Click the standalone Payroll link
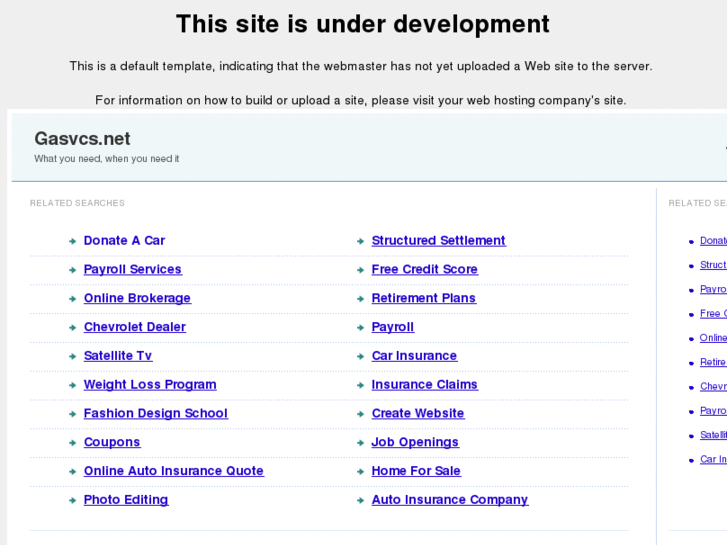The height and width of the screenshot is (545, 727). click(392, 327)
